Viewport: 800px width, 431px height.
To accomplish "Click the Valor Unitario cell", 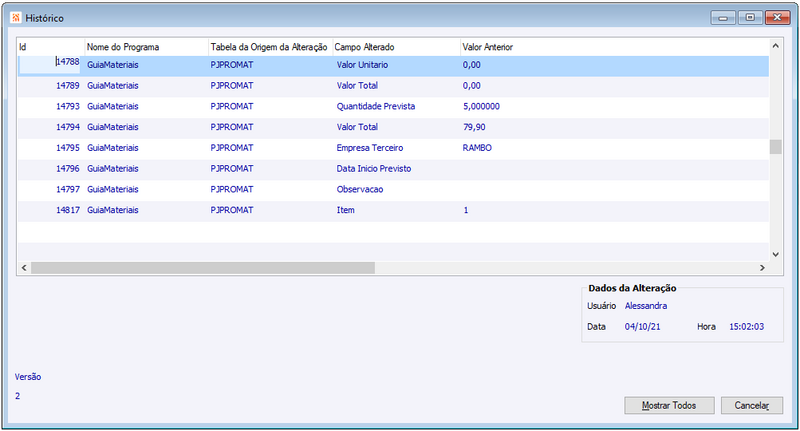I will (x=362, y=65).
